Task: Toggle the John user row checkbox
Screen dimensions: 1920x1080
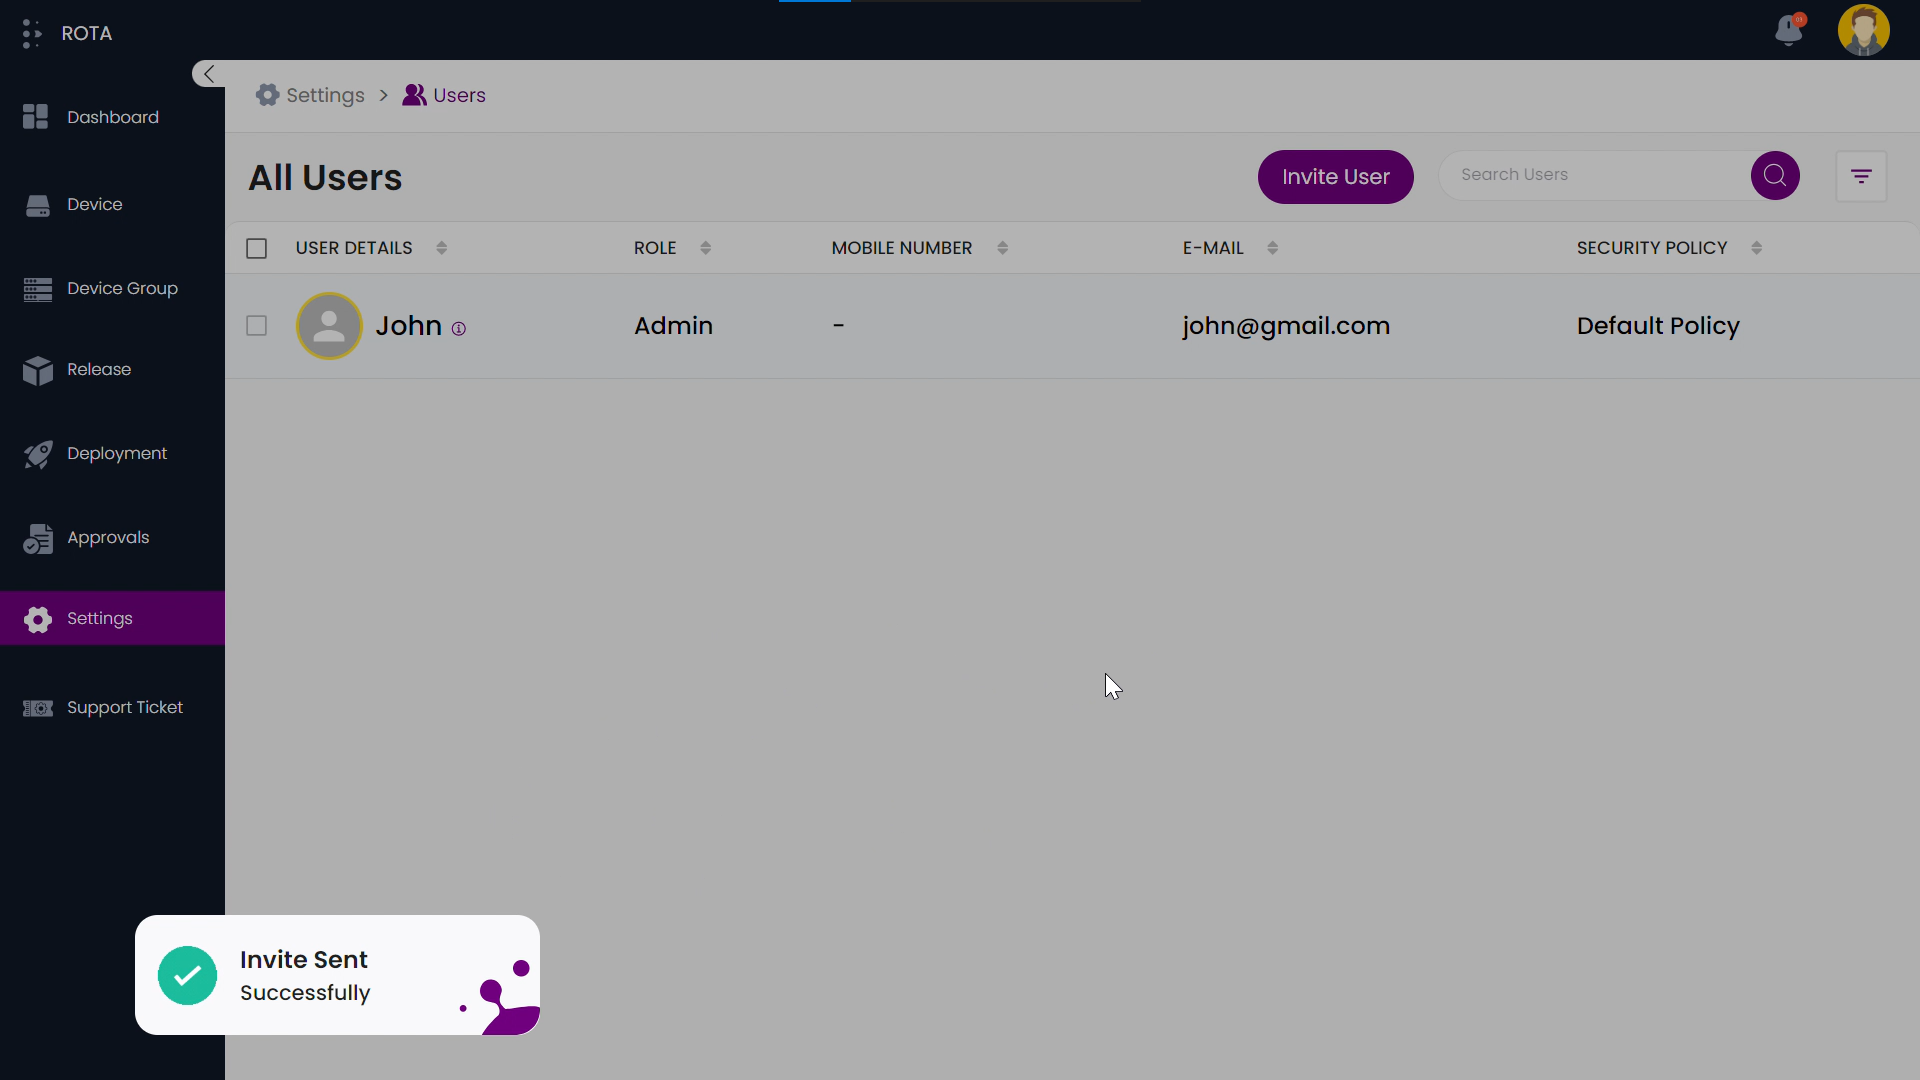Action: click(257, 326)
